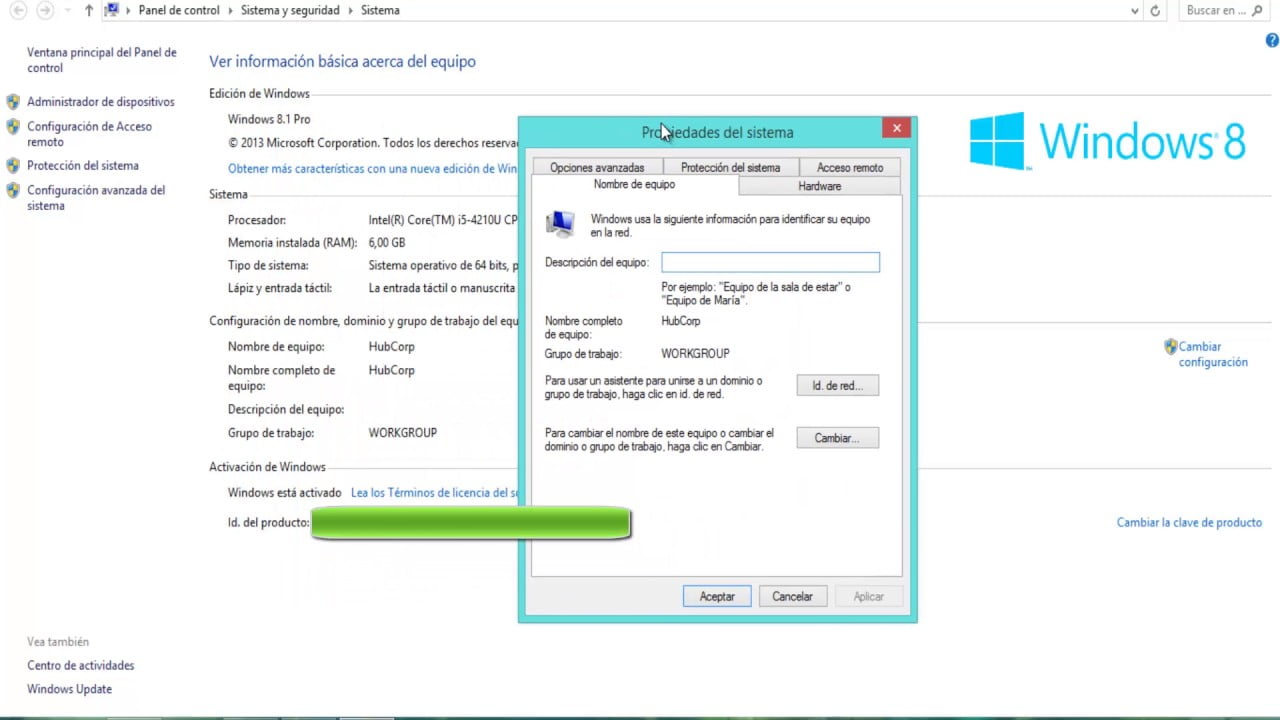
Task: Click the Aplicar button
Action: coord(868,596)
